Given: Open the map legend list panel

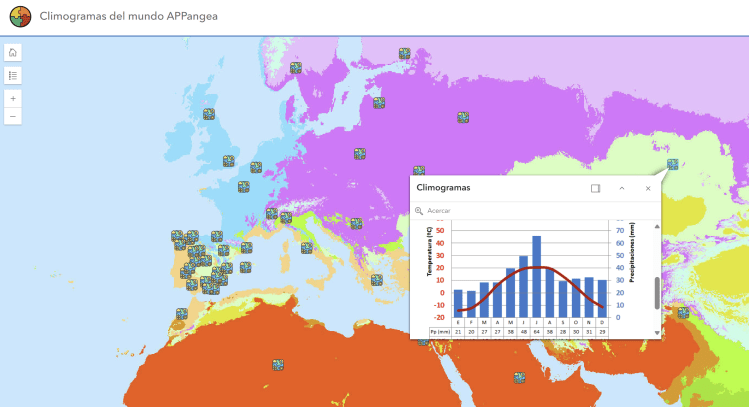Looking at the screenshot, I should tap(13, 75).
